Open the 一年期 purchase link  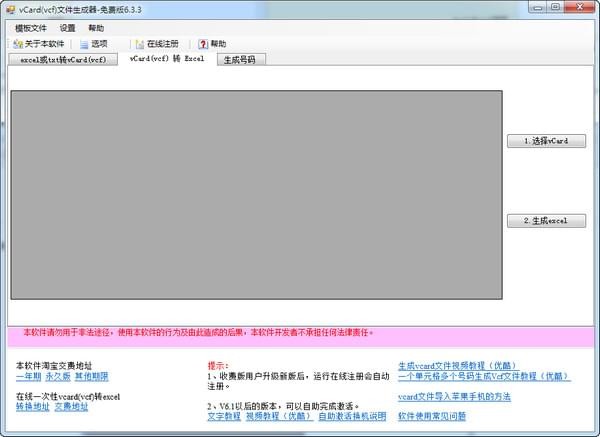(x=28, y=376)
